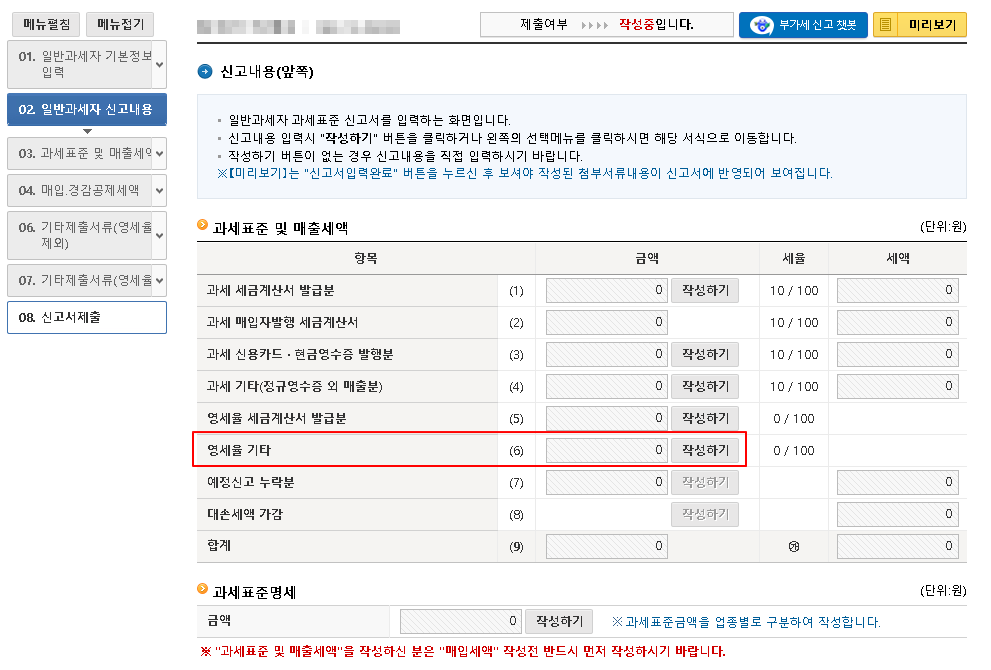
Task: Expand the 04. 매입.경감공제세액 chevron
Action: click(x=159, y=191)
